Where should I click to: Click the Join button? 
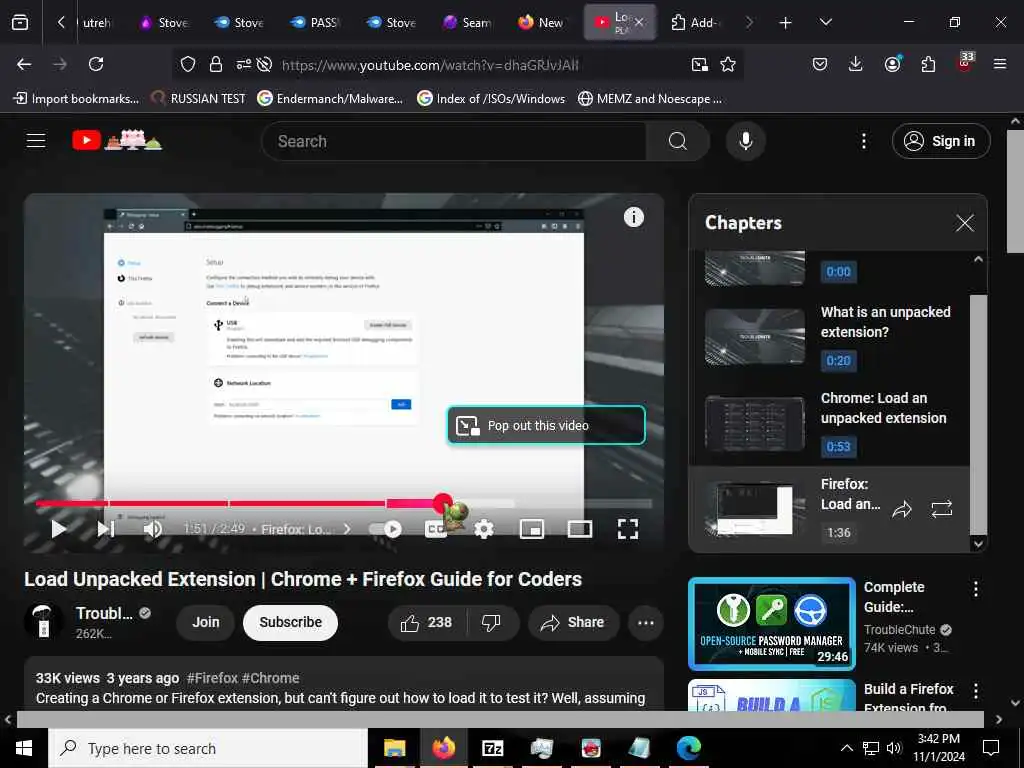206,622
